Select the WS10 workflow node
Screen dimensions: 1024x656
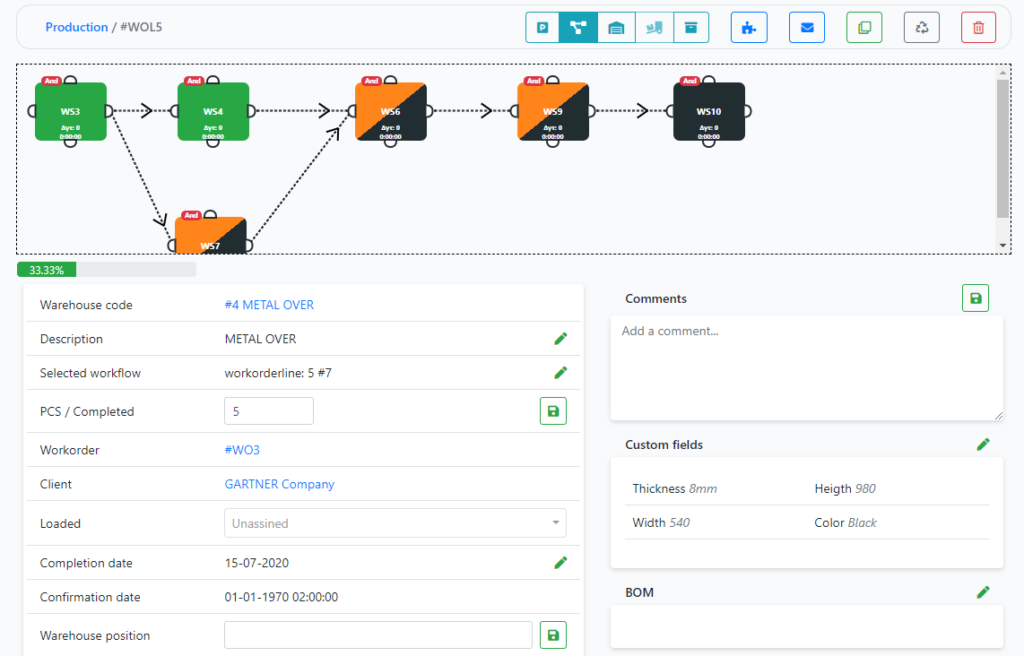click(x=709, y=112)
